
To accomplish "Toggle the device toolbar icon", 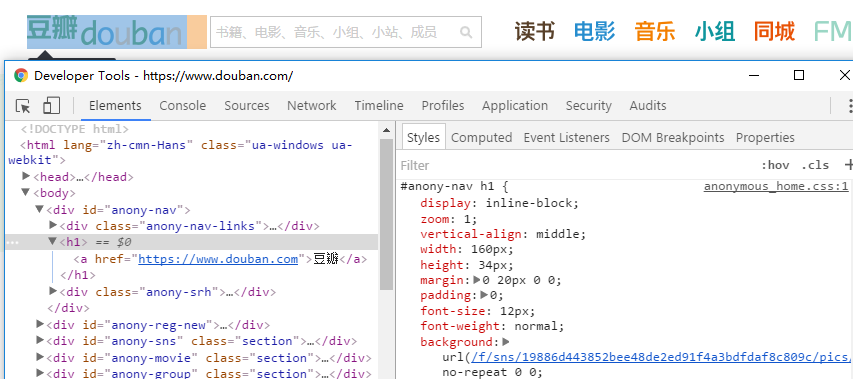I will (x=51, y=105).
